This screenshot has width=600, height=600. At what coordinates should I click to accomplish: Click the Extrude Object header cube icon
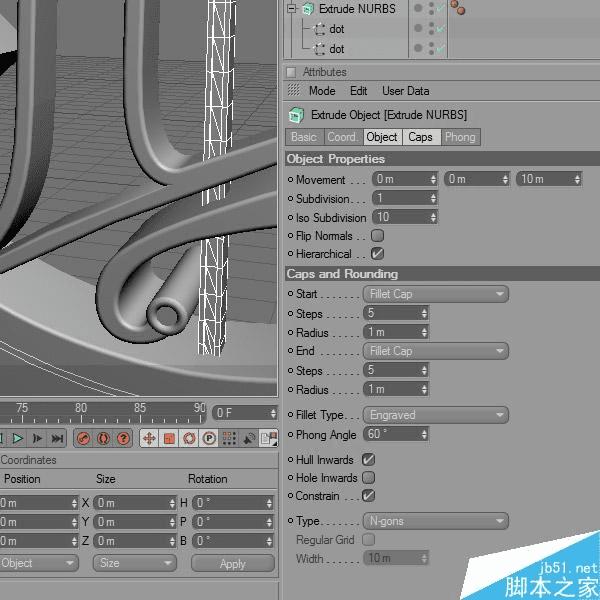click(x=296, y=115)
